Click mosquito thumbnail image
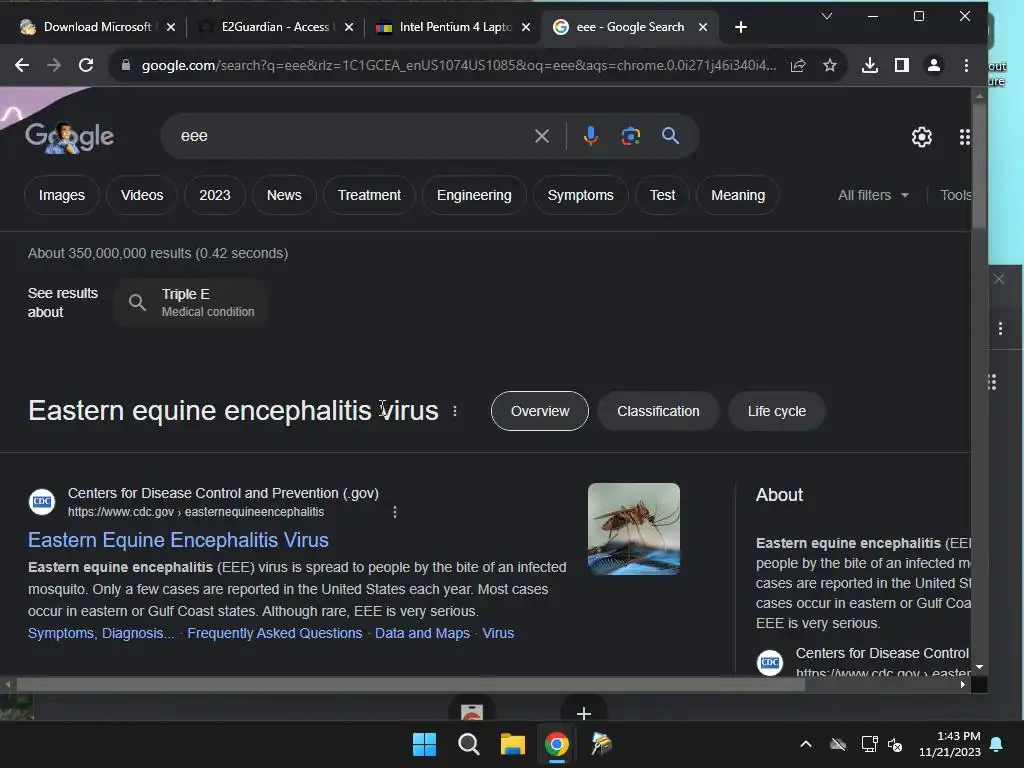 [x=633, y=529]
